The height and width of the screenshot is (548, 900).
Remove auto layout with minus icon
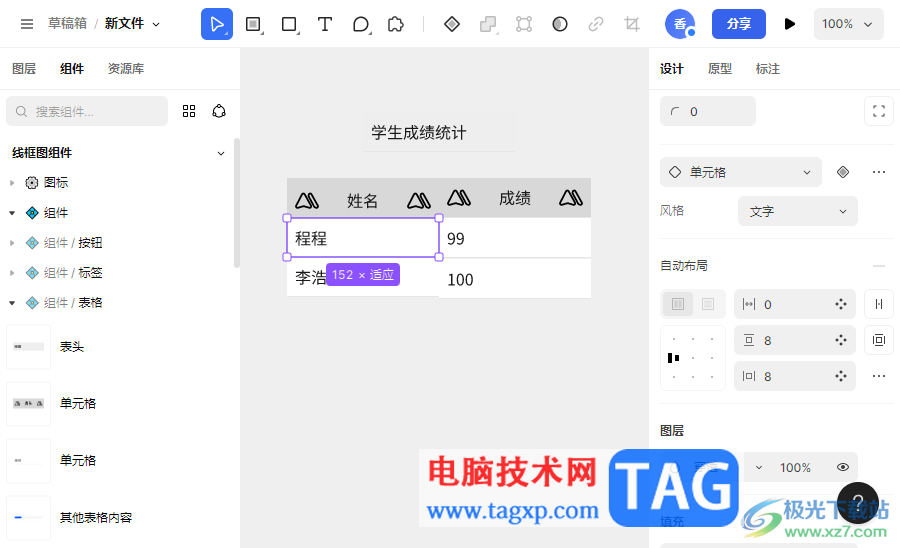tap(879, 266)
